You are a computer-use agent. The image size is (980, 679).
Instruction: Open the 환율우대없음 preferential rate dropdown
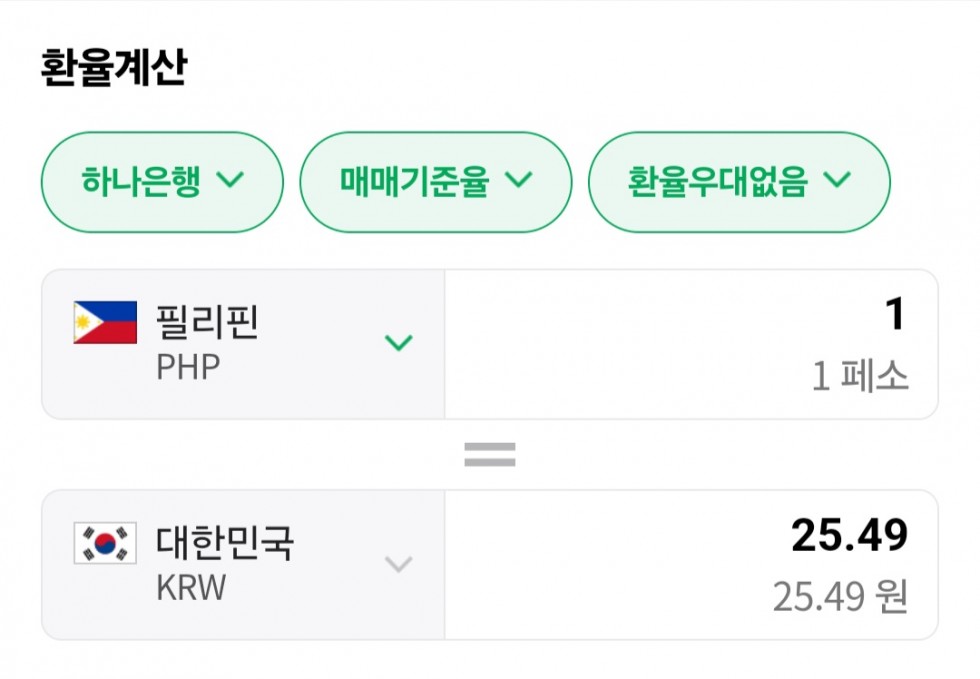(739, 182)
